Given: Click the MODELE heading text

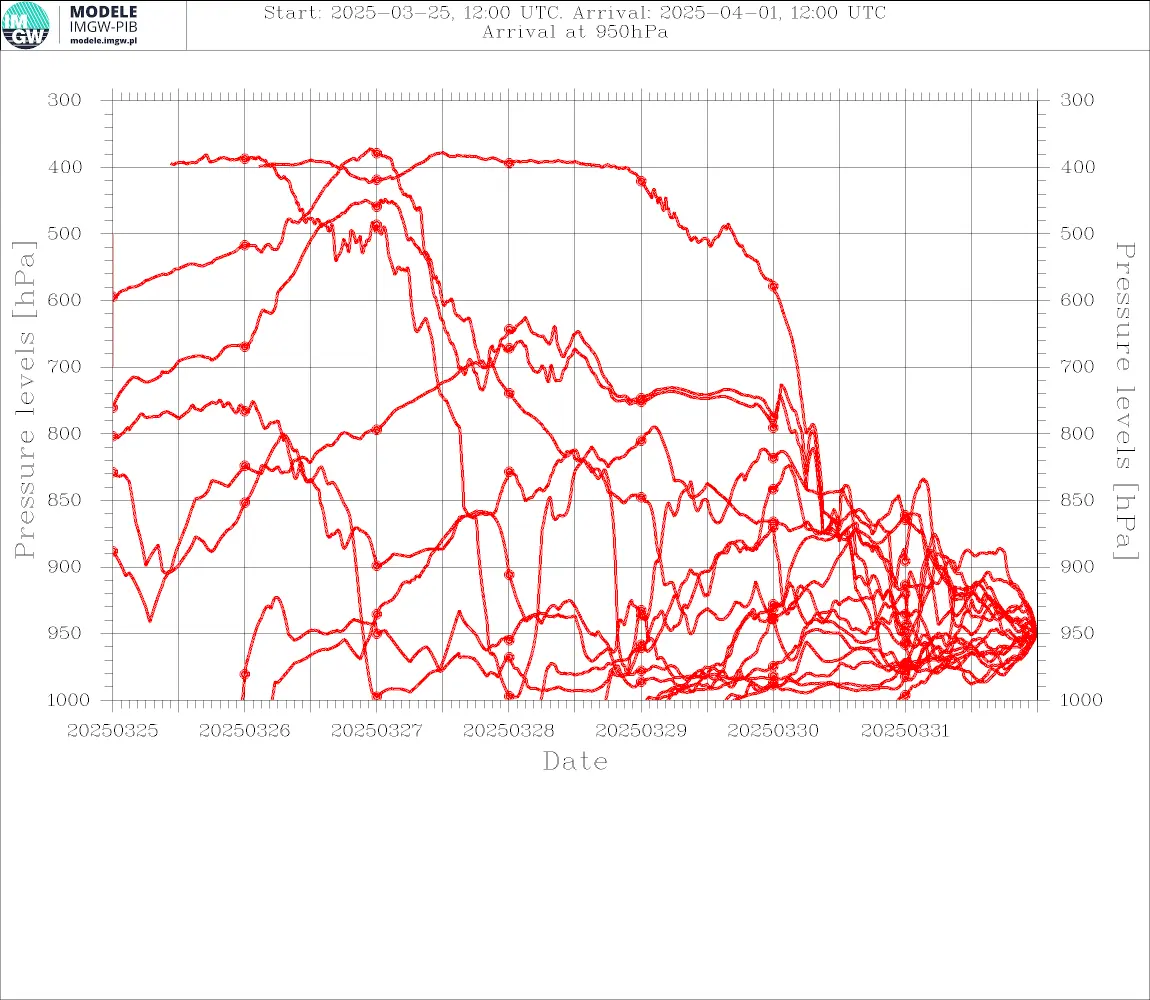Looking at the screenshot, I should tap(103, 12).
